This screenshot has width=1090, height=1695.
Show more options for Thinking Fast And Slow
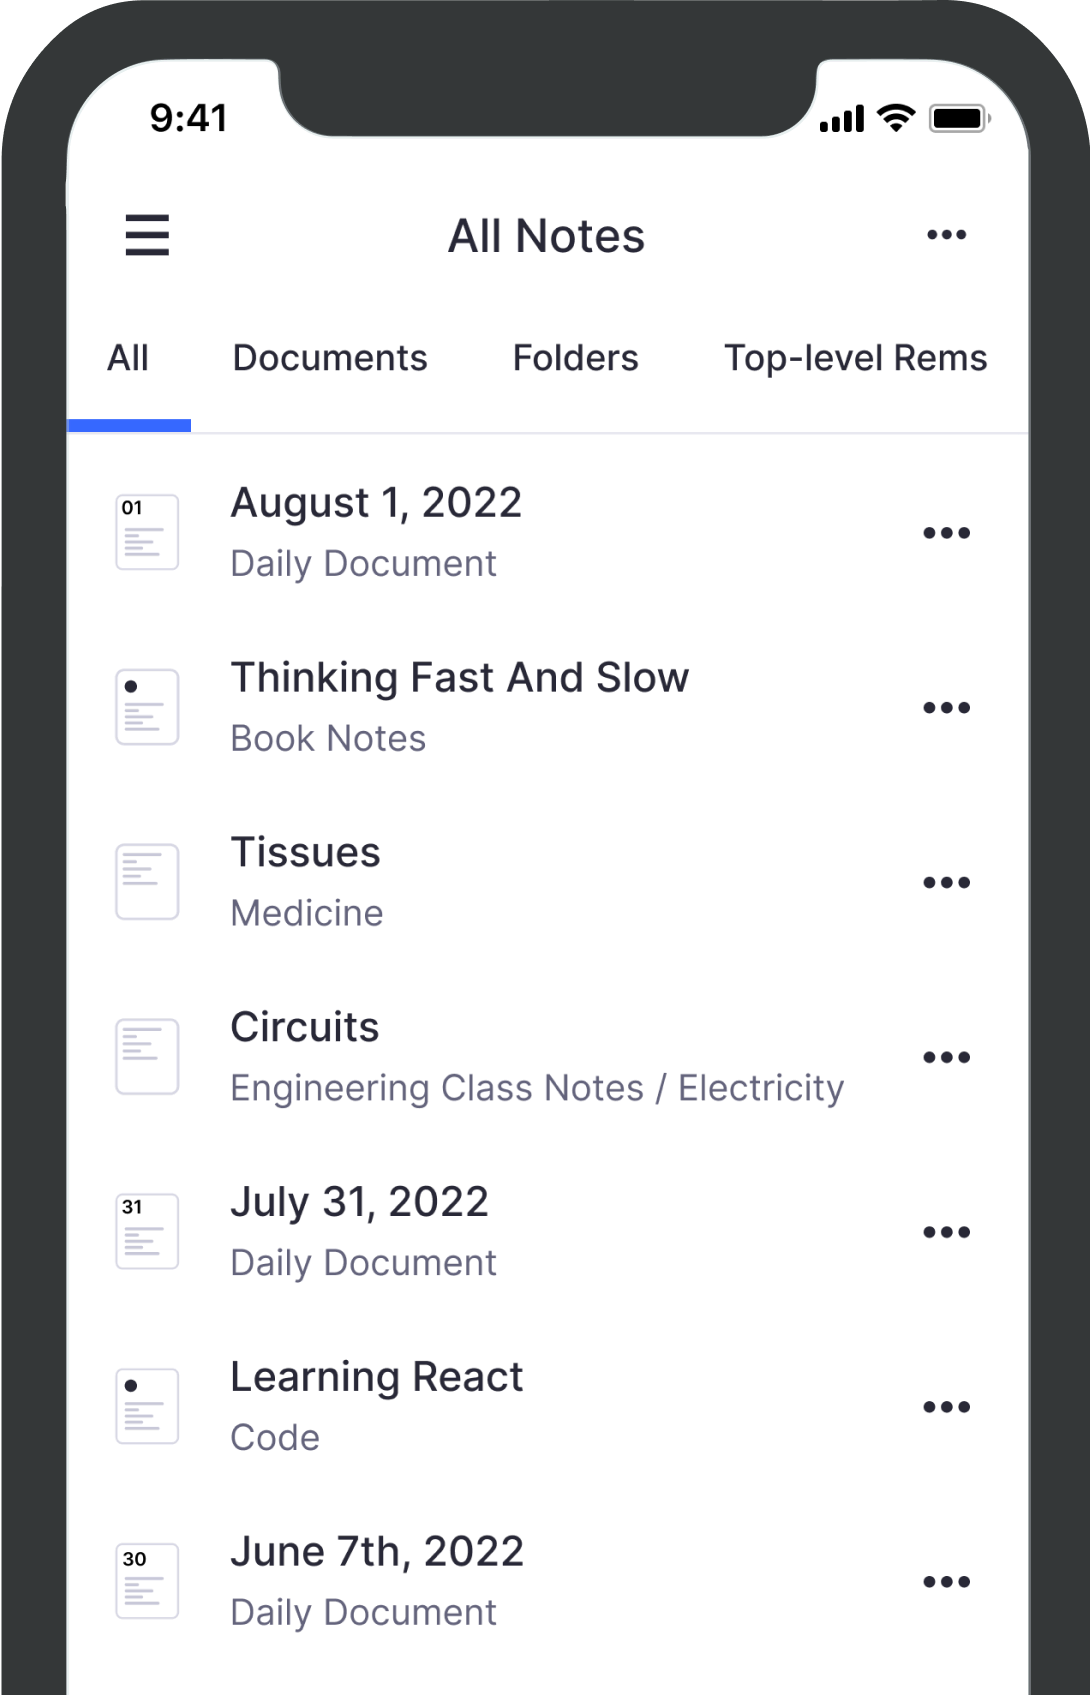tap(946, 708)
